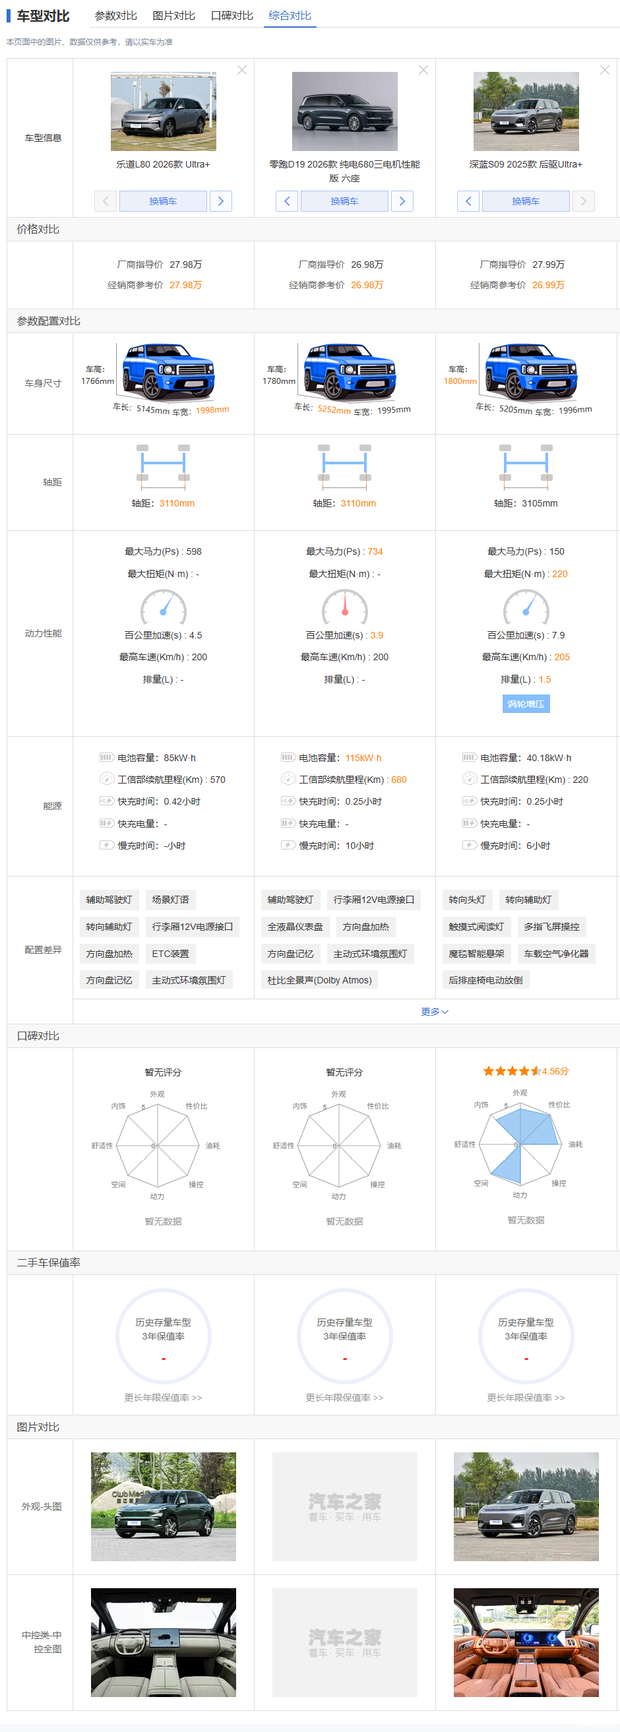
Task: Click 深蓝S09 4.56分 star rating
Action: (526, 1070)
